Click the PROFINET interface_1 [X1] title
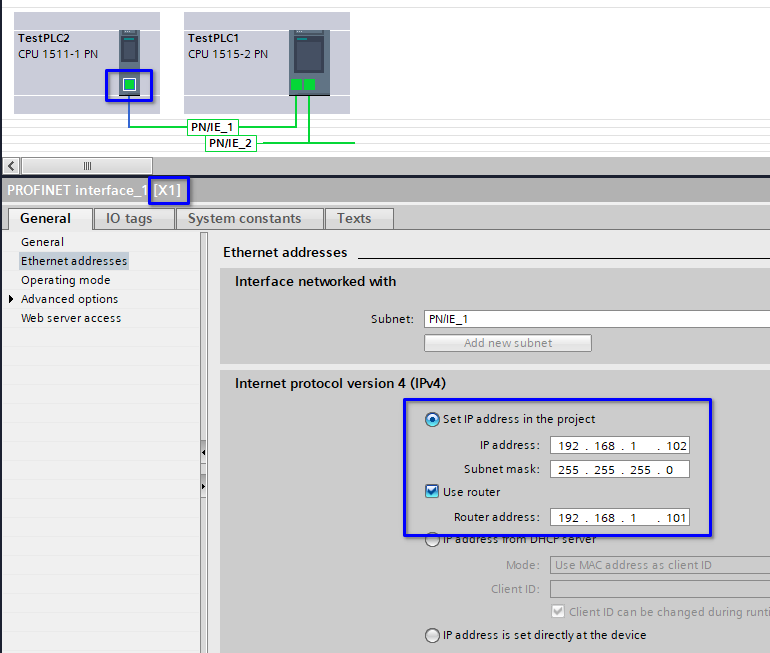The image size is (770, 653). point(94,190)
